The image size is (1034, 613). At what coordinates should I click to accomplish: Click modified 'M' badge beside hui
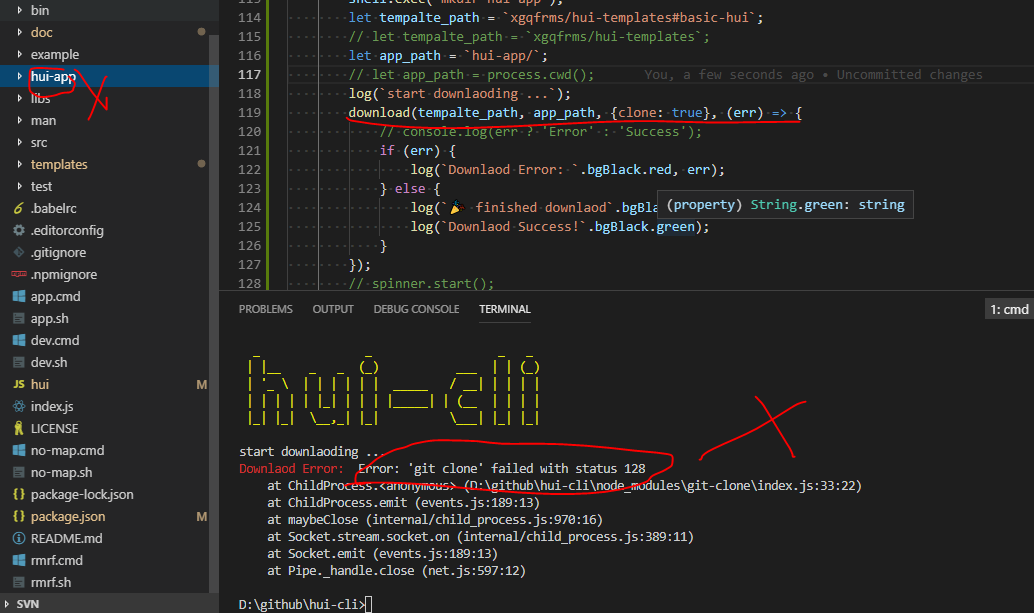click(x=202, y=384)
